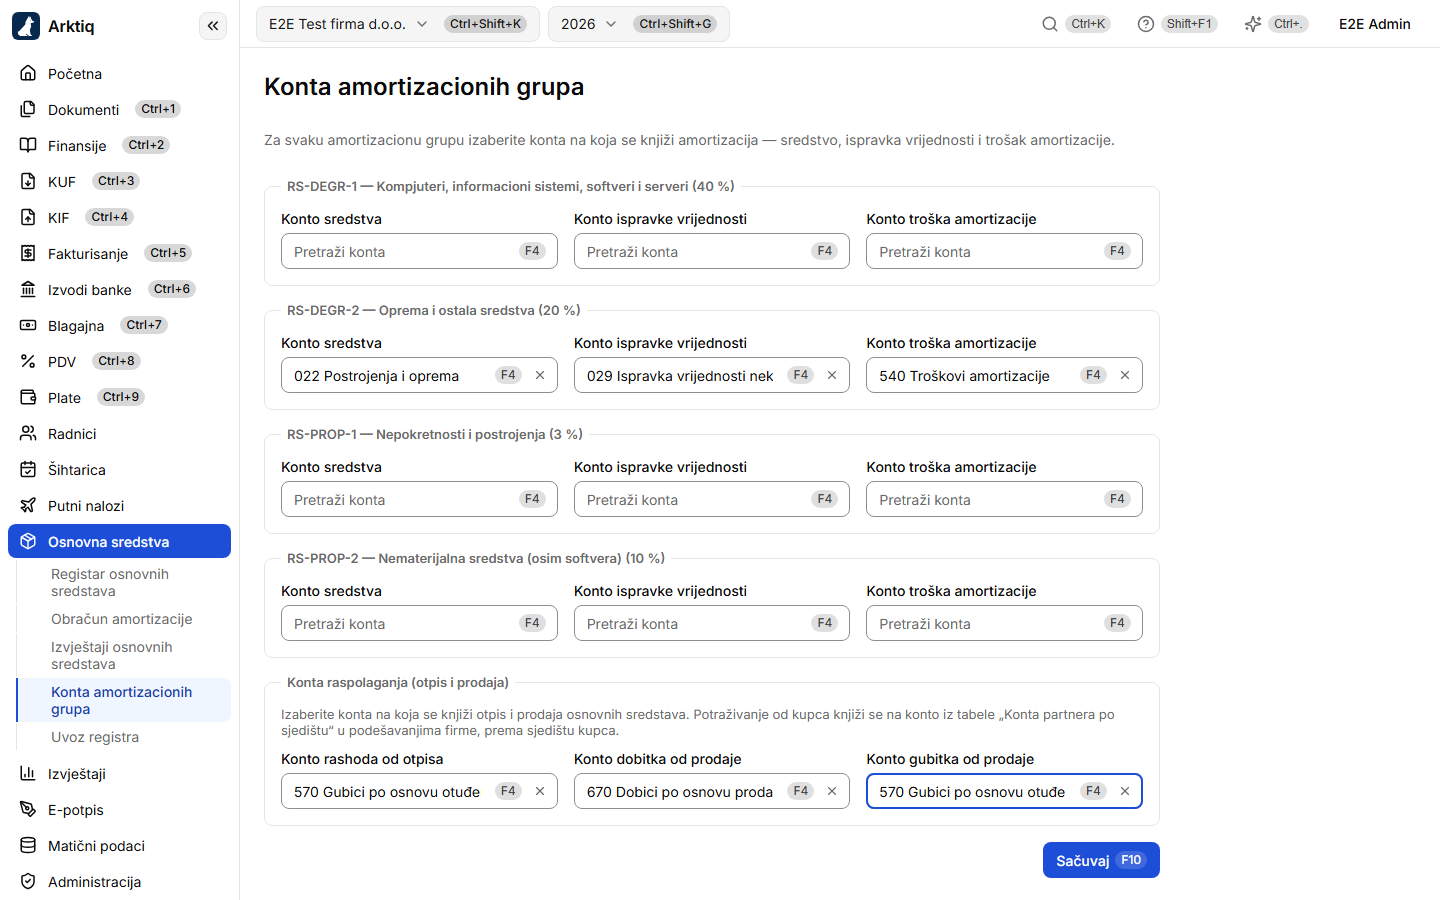The height and width of the screenshot is (900, 1440).
Task: Open the search magnifier icon
Action: (x=1050, y=24)
